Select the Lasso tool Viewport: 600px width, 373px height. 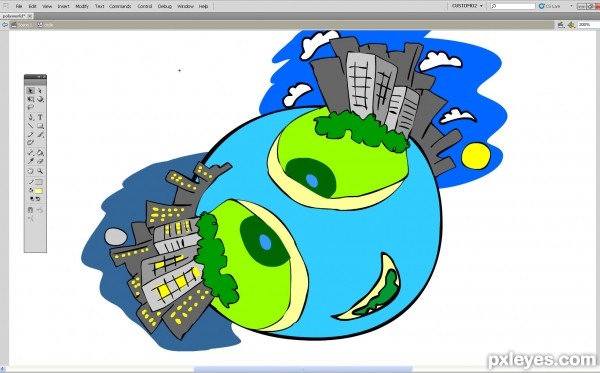coord(31,107)
